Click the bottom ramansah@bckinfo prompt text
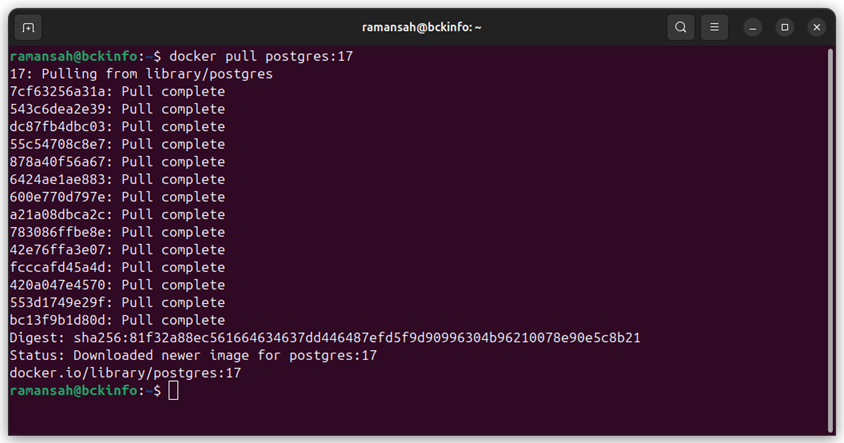This screenshot has width=844, height=443. [73, 391]
